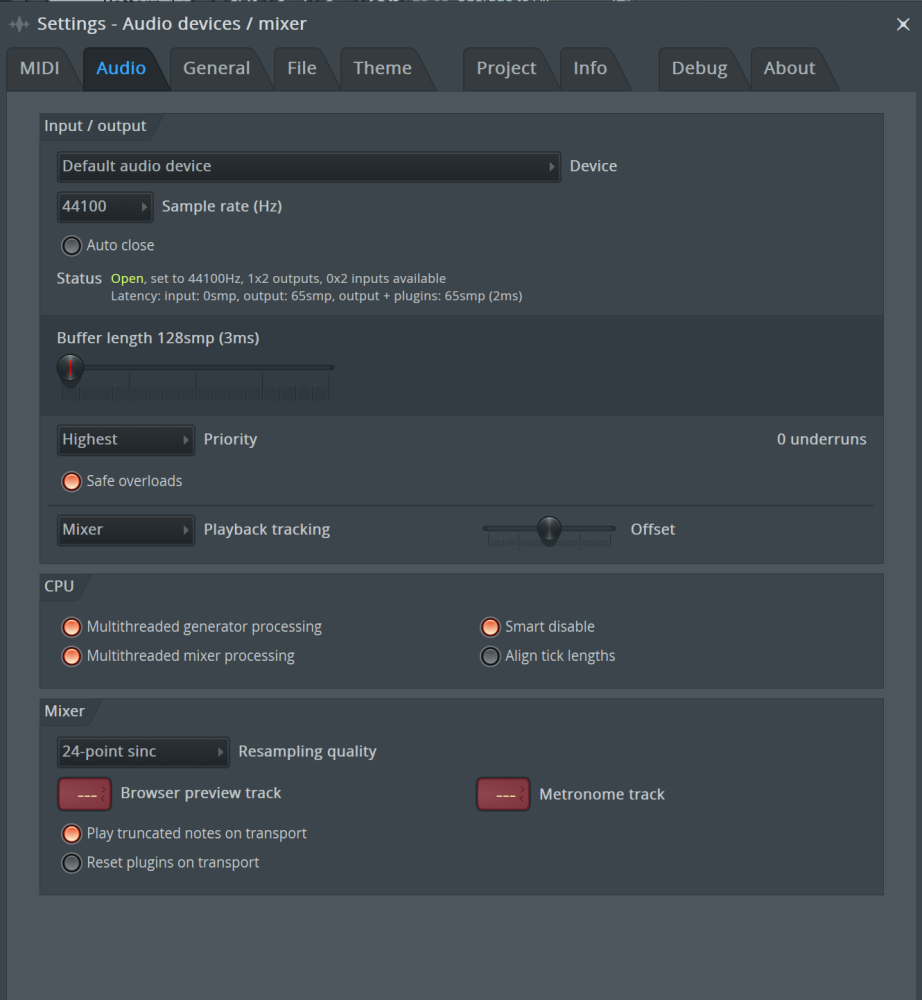
Task: Click the Device label
Action: tap(593, 166)
